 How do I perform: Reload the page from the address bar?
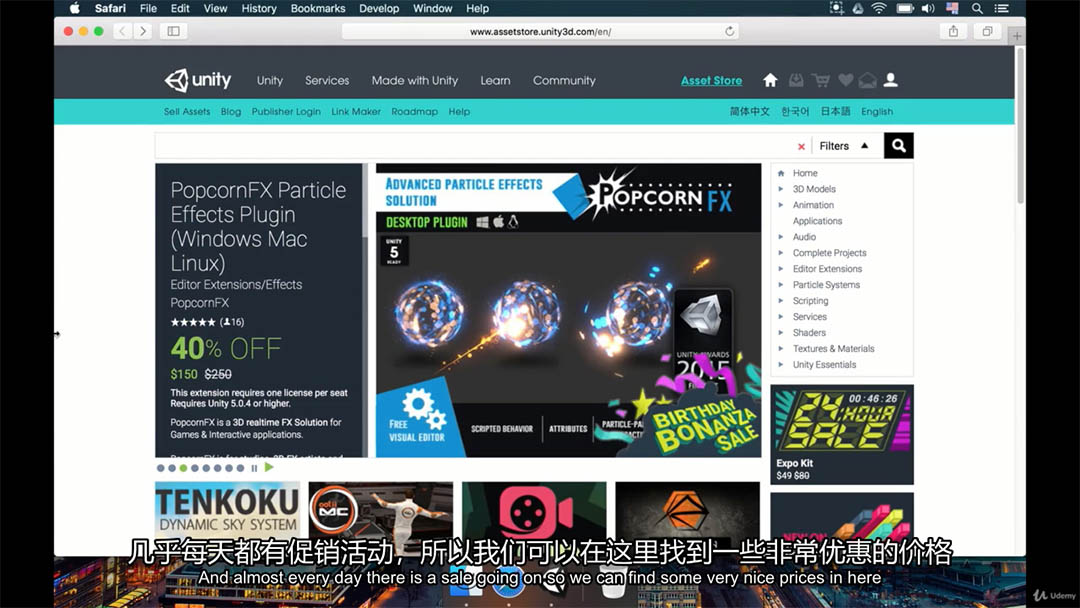pyautogui.click(x=729, y=31)
